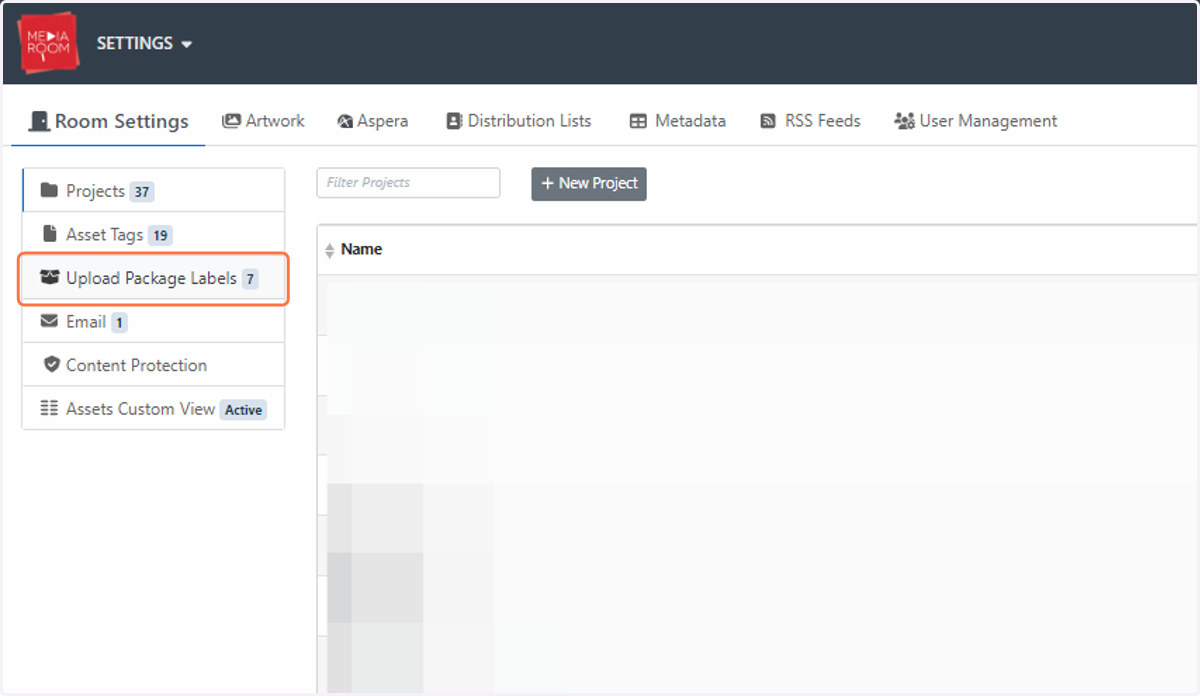This screenshot has width=1200, height=696.
Task: Open Assets Custom View settings
Action: click(153, 408)
